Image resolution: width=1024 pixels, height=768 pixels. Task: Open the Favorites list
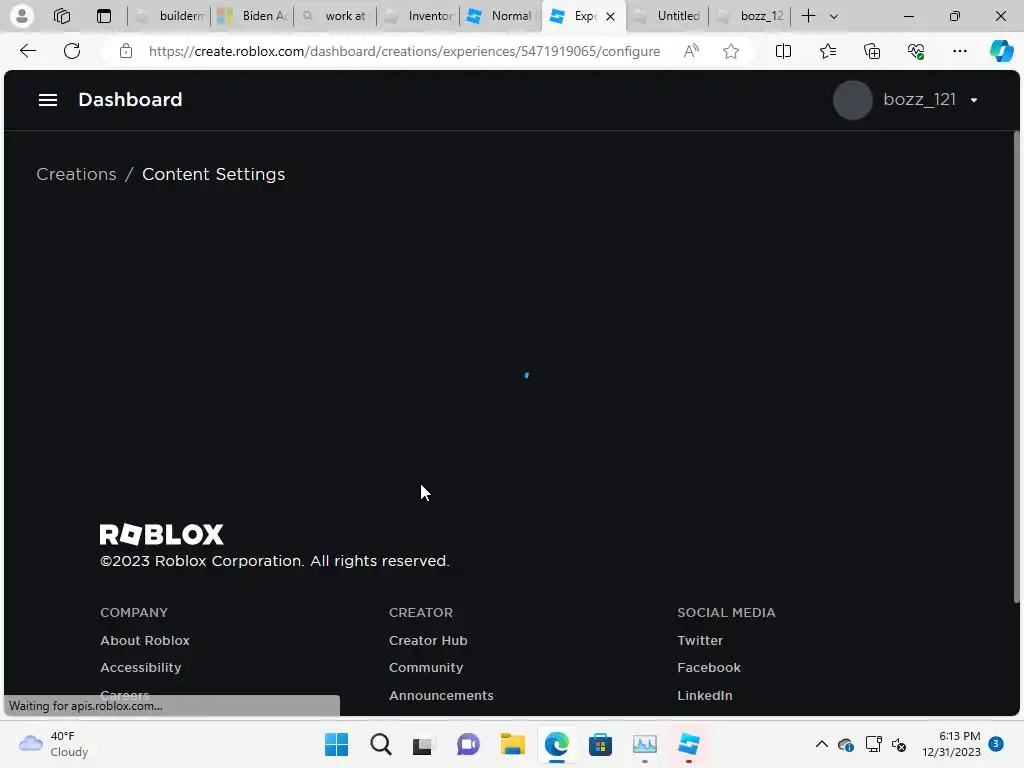(x=827, y=51)
